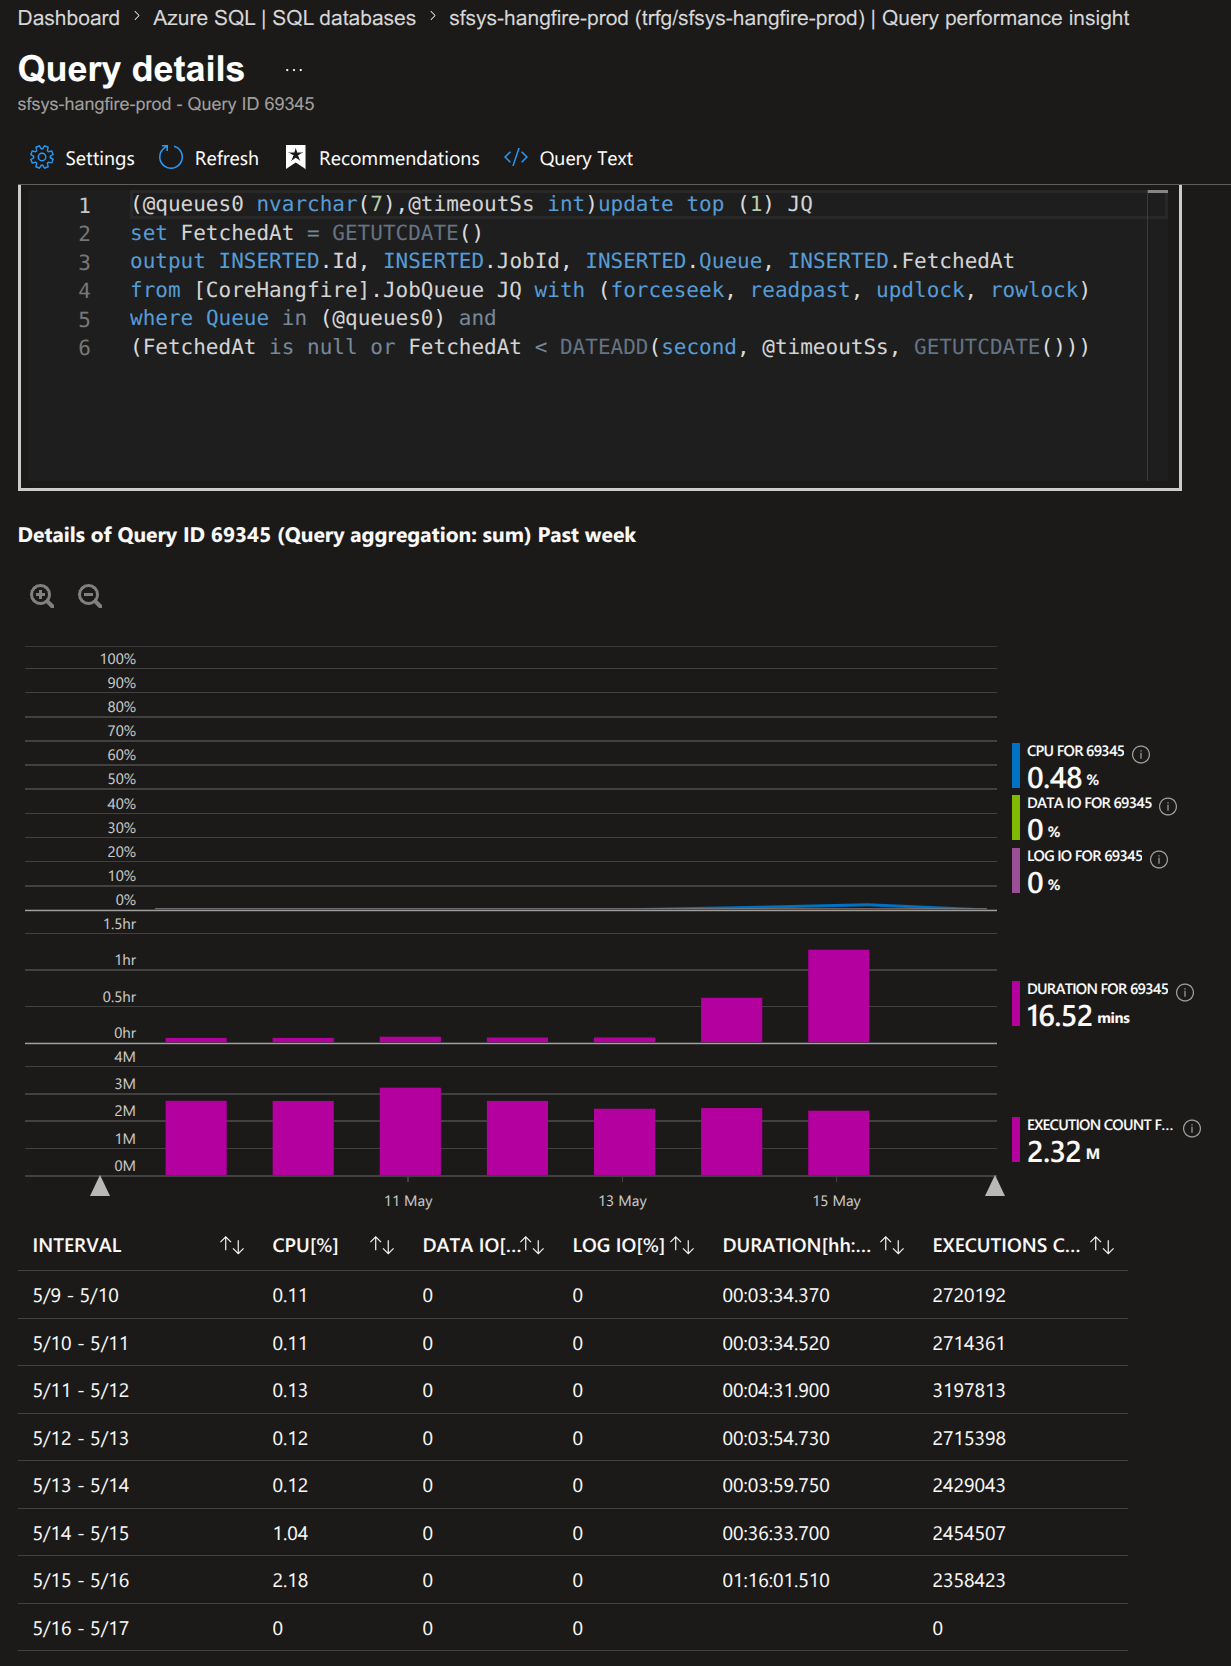Show info for EXECUTION COUNT metric

click(x=1192, y=1128)
